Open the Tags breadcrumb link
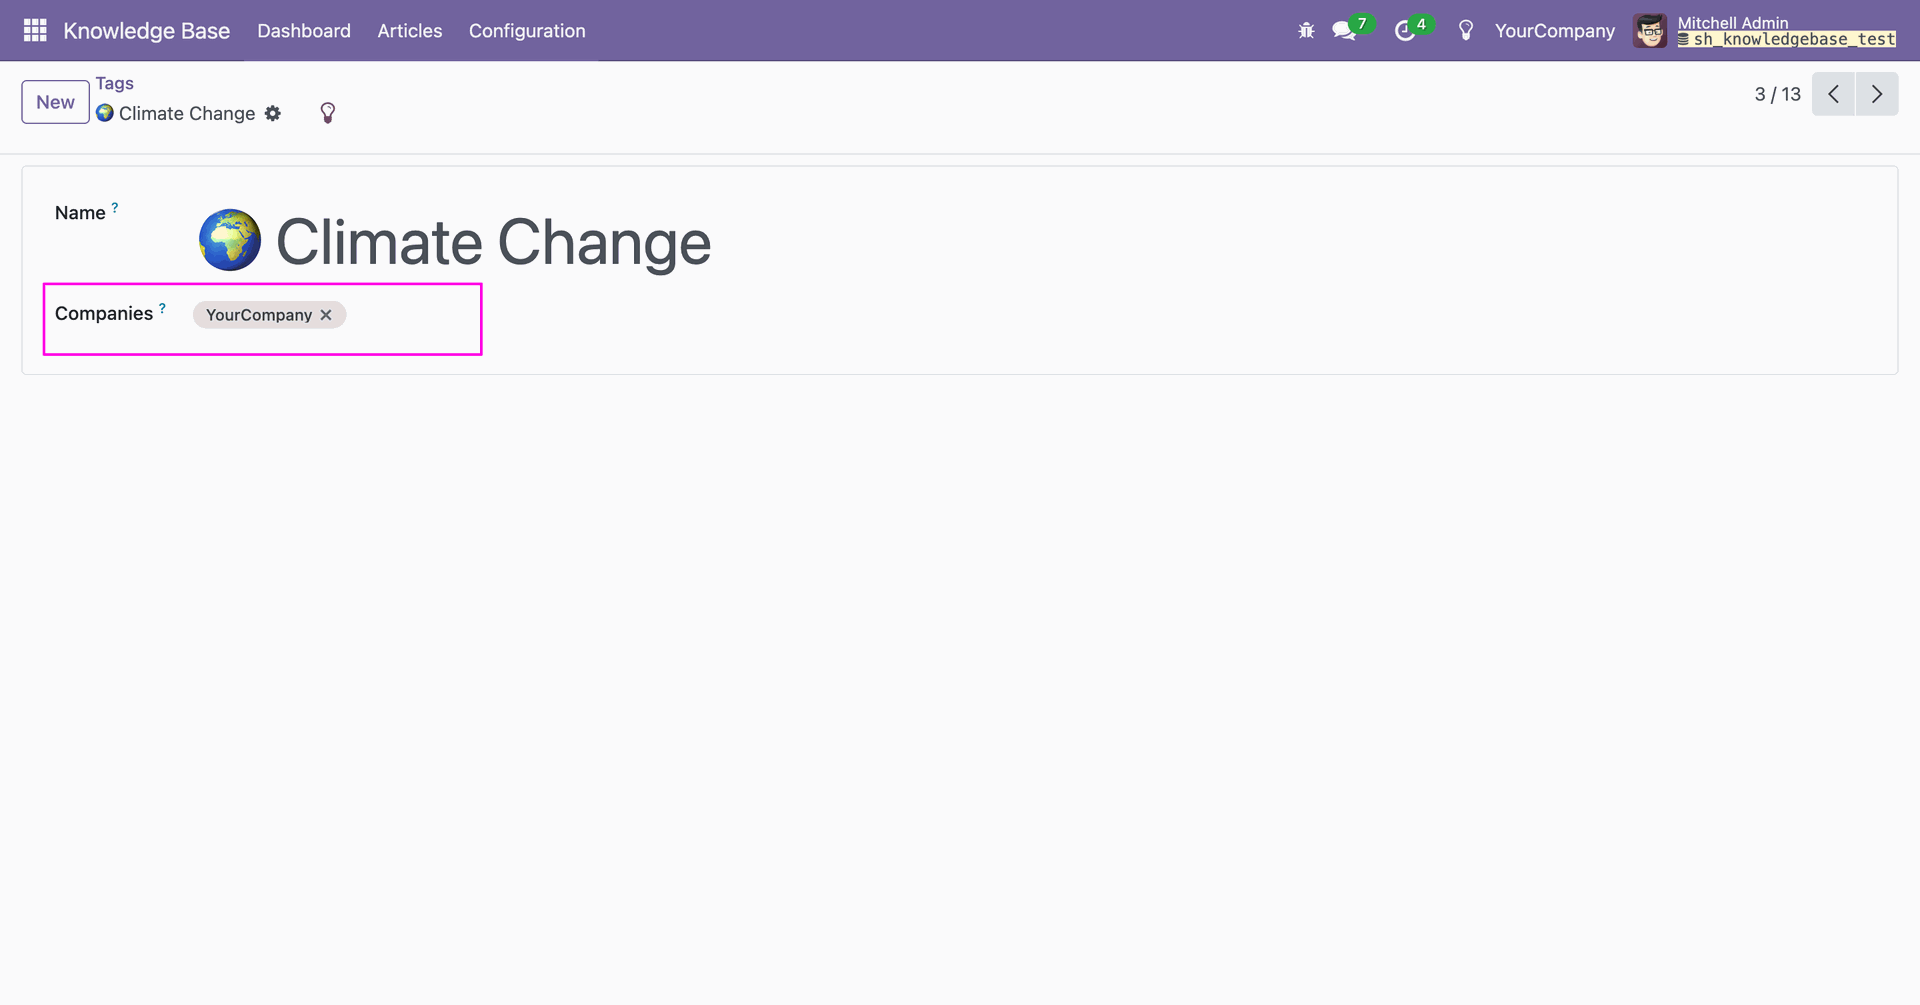1920x1005 pixels. click(115, 84)
